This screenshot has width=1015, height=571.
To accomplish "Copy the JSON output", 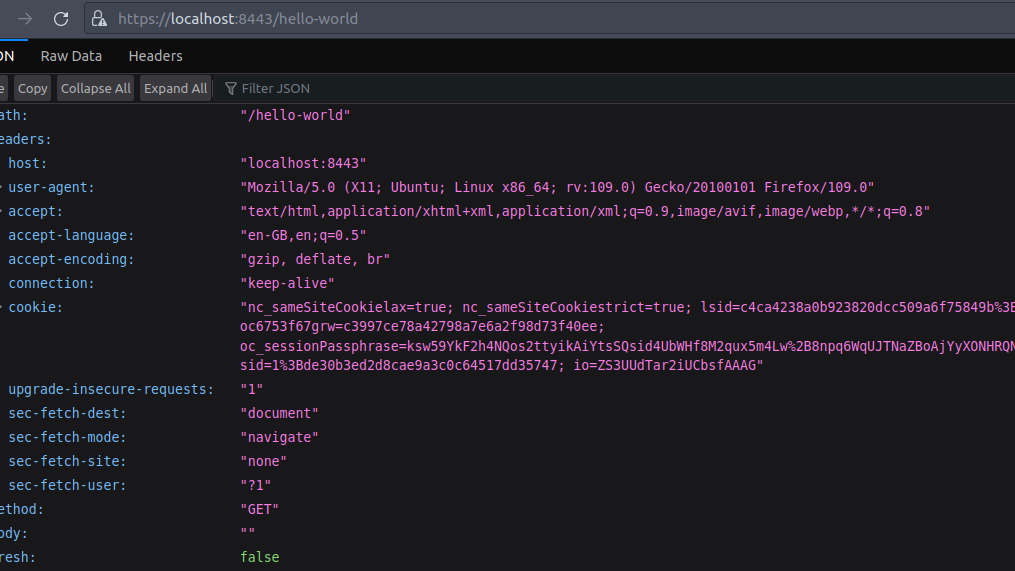I will tap(32, 89).
